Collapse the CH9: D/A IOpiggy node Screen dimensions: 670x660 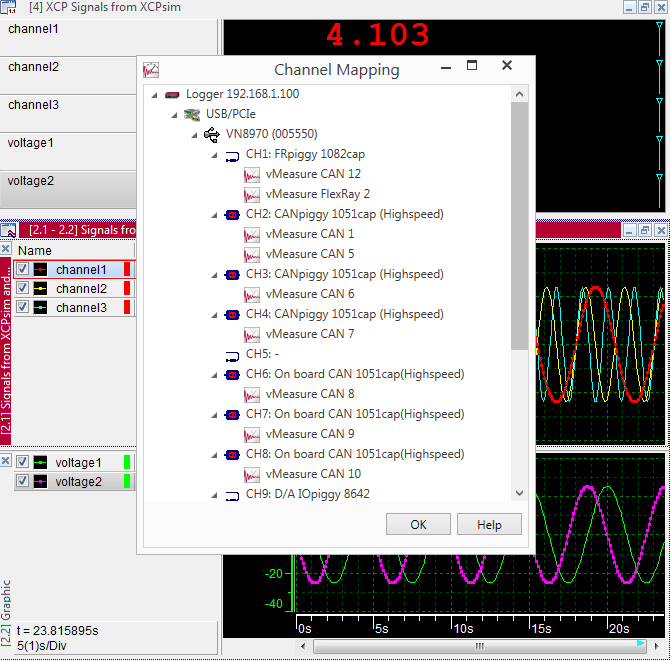pos(215,495)
